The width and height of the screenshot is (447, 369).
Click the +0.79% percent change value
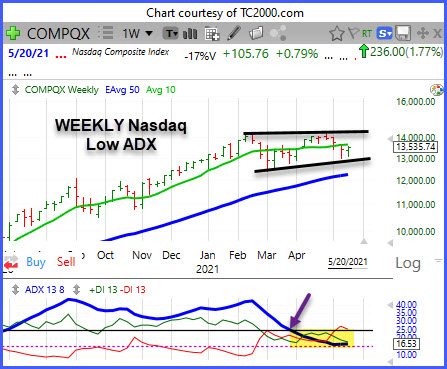coord(297,54)
